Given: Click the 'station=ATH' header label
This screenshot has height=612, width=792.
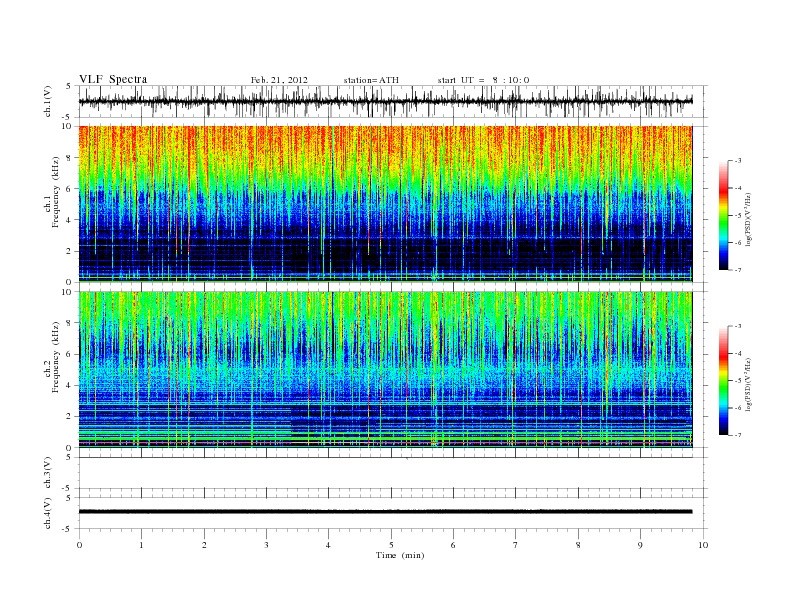Looking at the screenshot, I should click(x=371, y=80).
